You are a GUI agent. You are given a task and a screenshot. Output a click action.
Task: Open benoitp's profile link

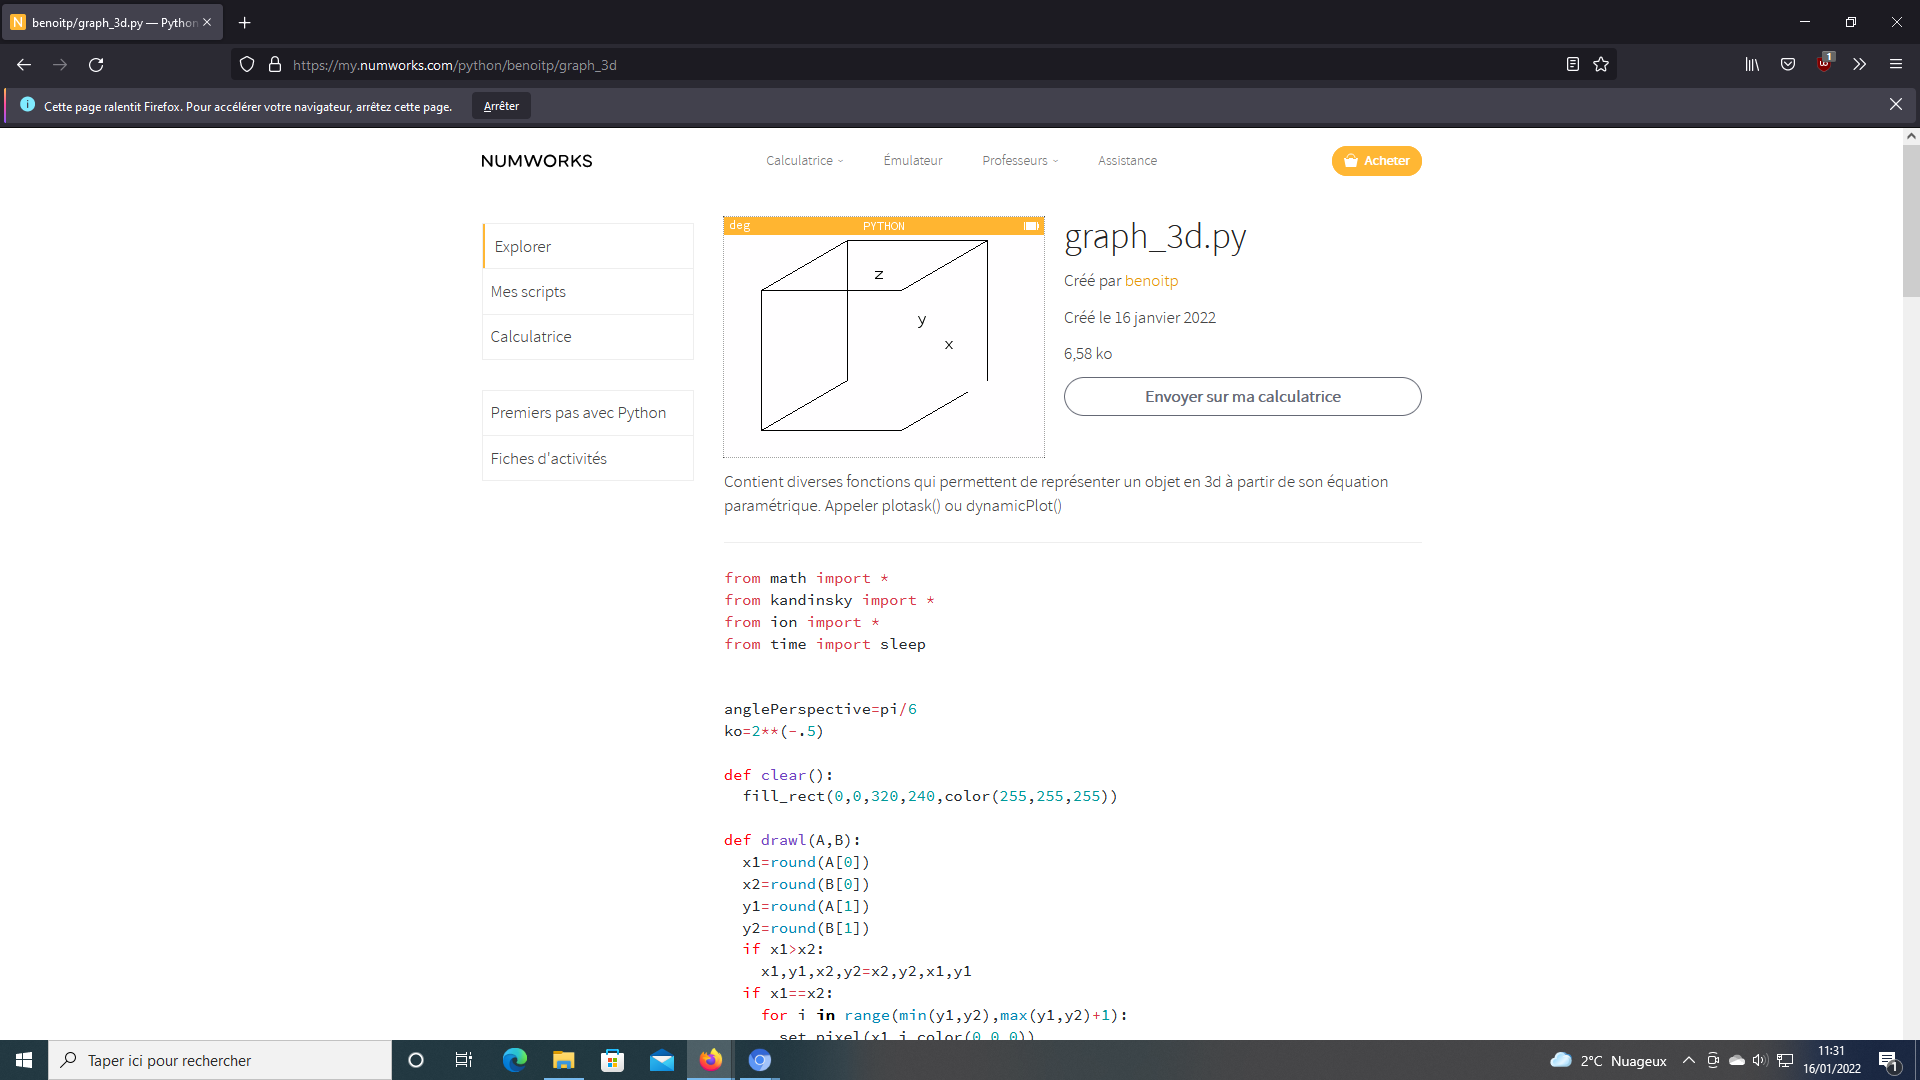[x=1152, y=281]
